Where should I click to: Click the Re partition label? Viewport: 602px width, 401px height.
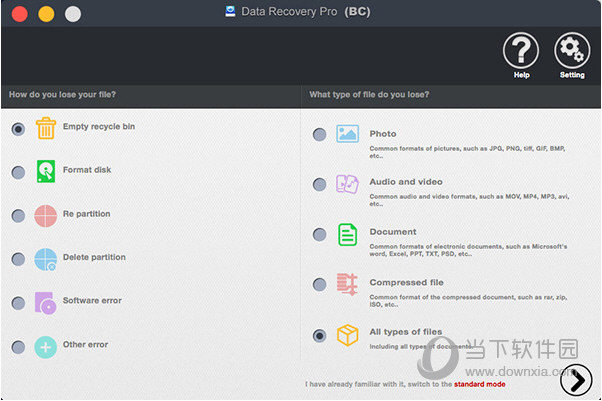(86, 214)
